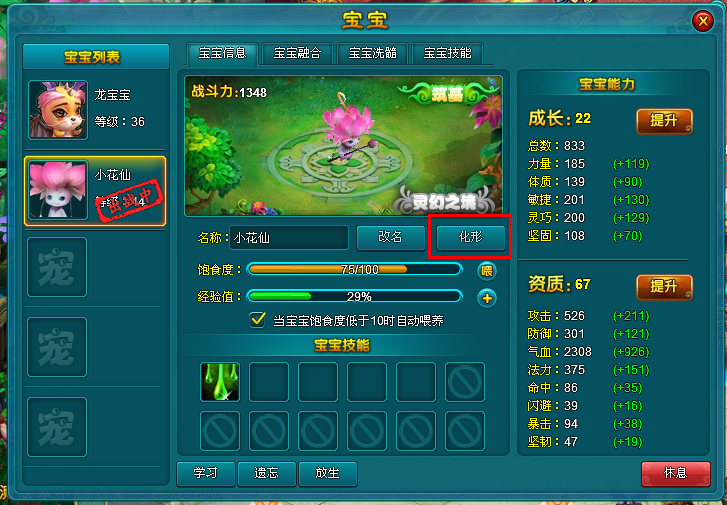Click the first locked slot in bottom skill row

220,431
